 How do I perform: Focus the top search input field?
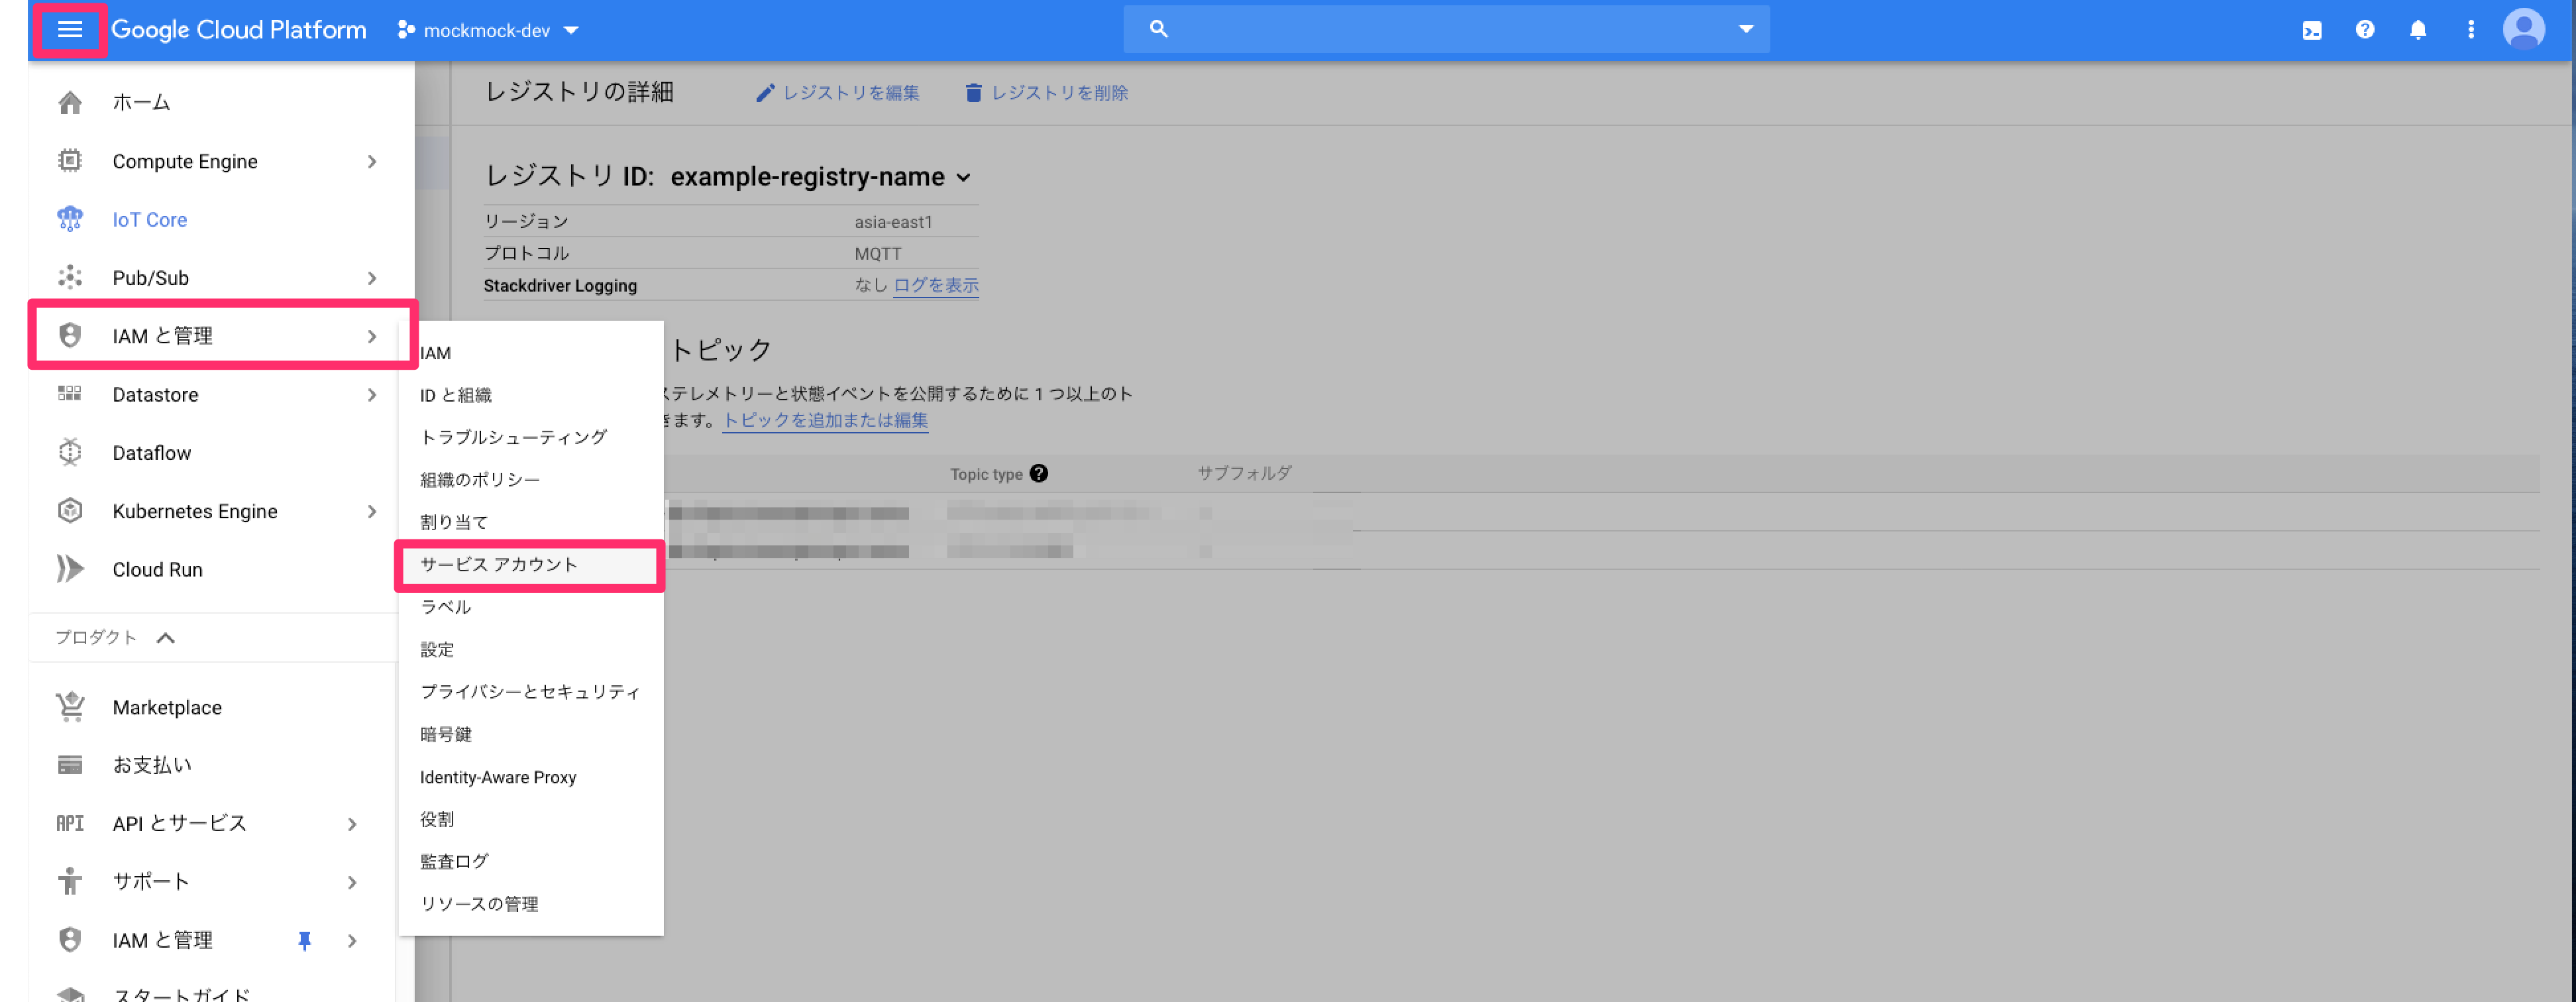1447,29
